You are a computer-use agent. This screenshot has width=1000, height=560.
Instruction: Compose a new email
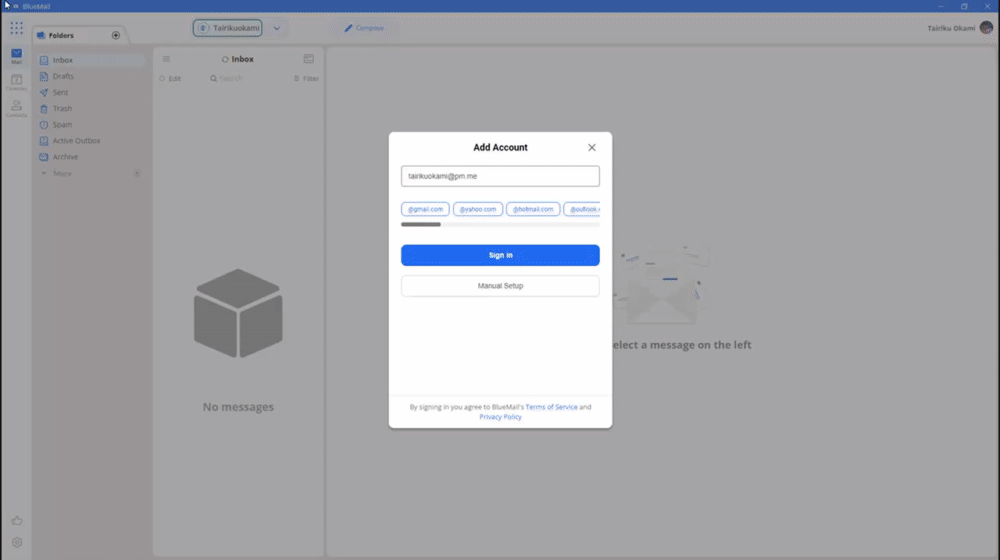point(364,28)
